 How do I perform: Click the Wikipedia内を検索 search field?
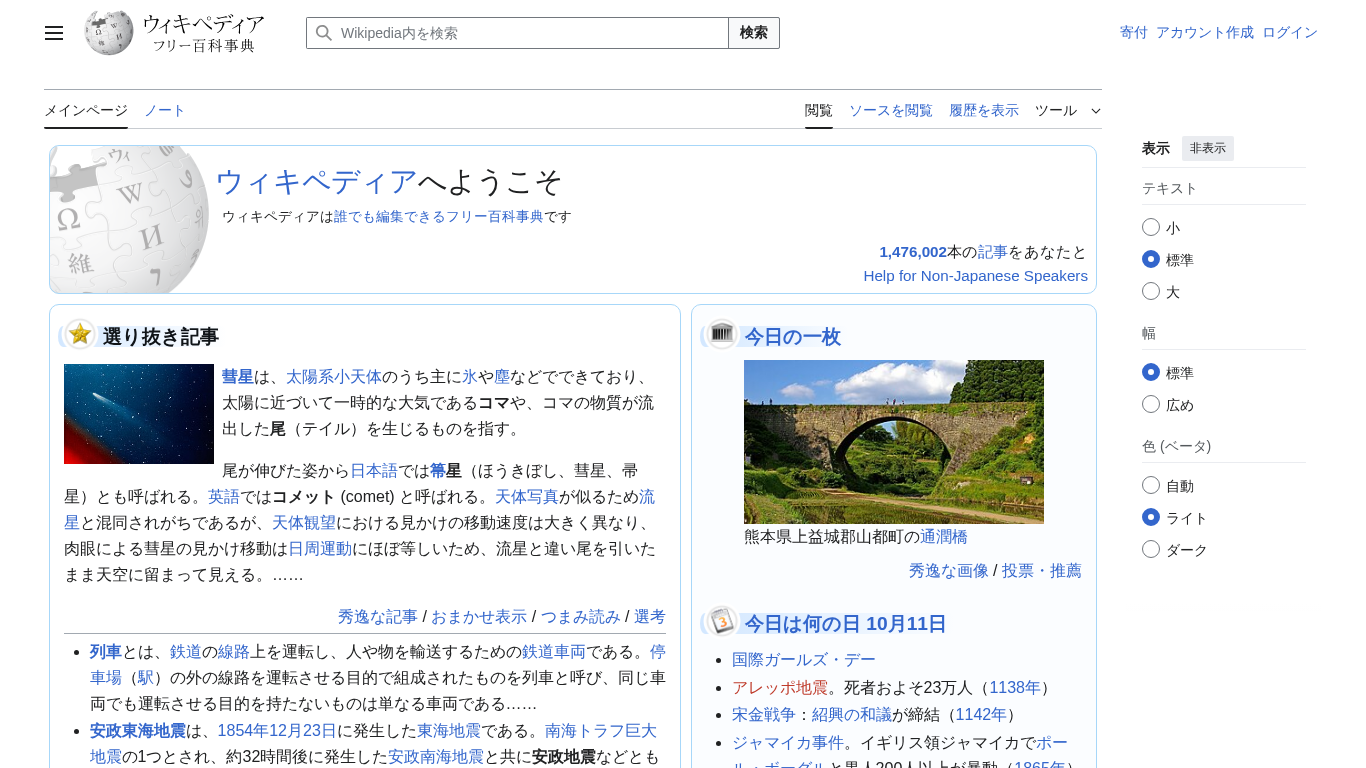(517, 33)
